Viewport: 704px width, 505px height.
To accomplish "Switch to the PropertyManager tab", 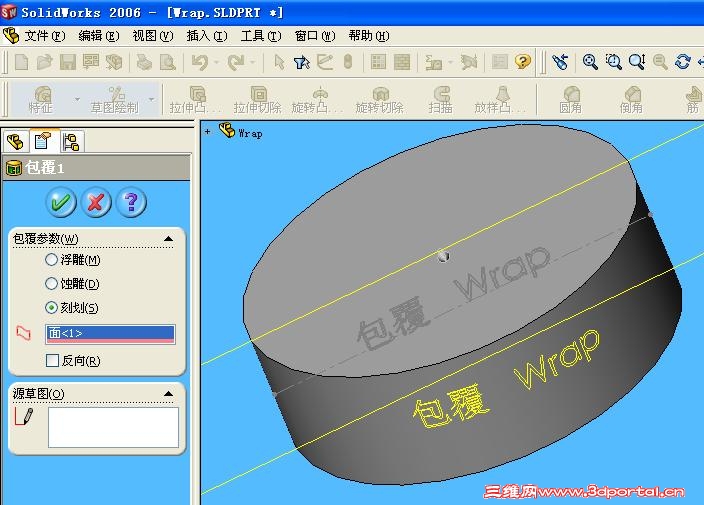I will (x=44, y=142).
